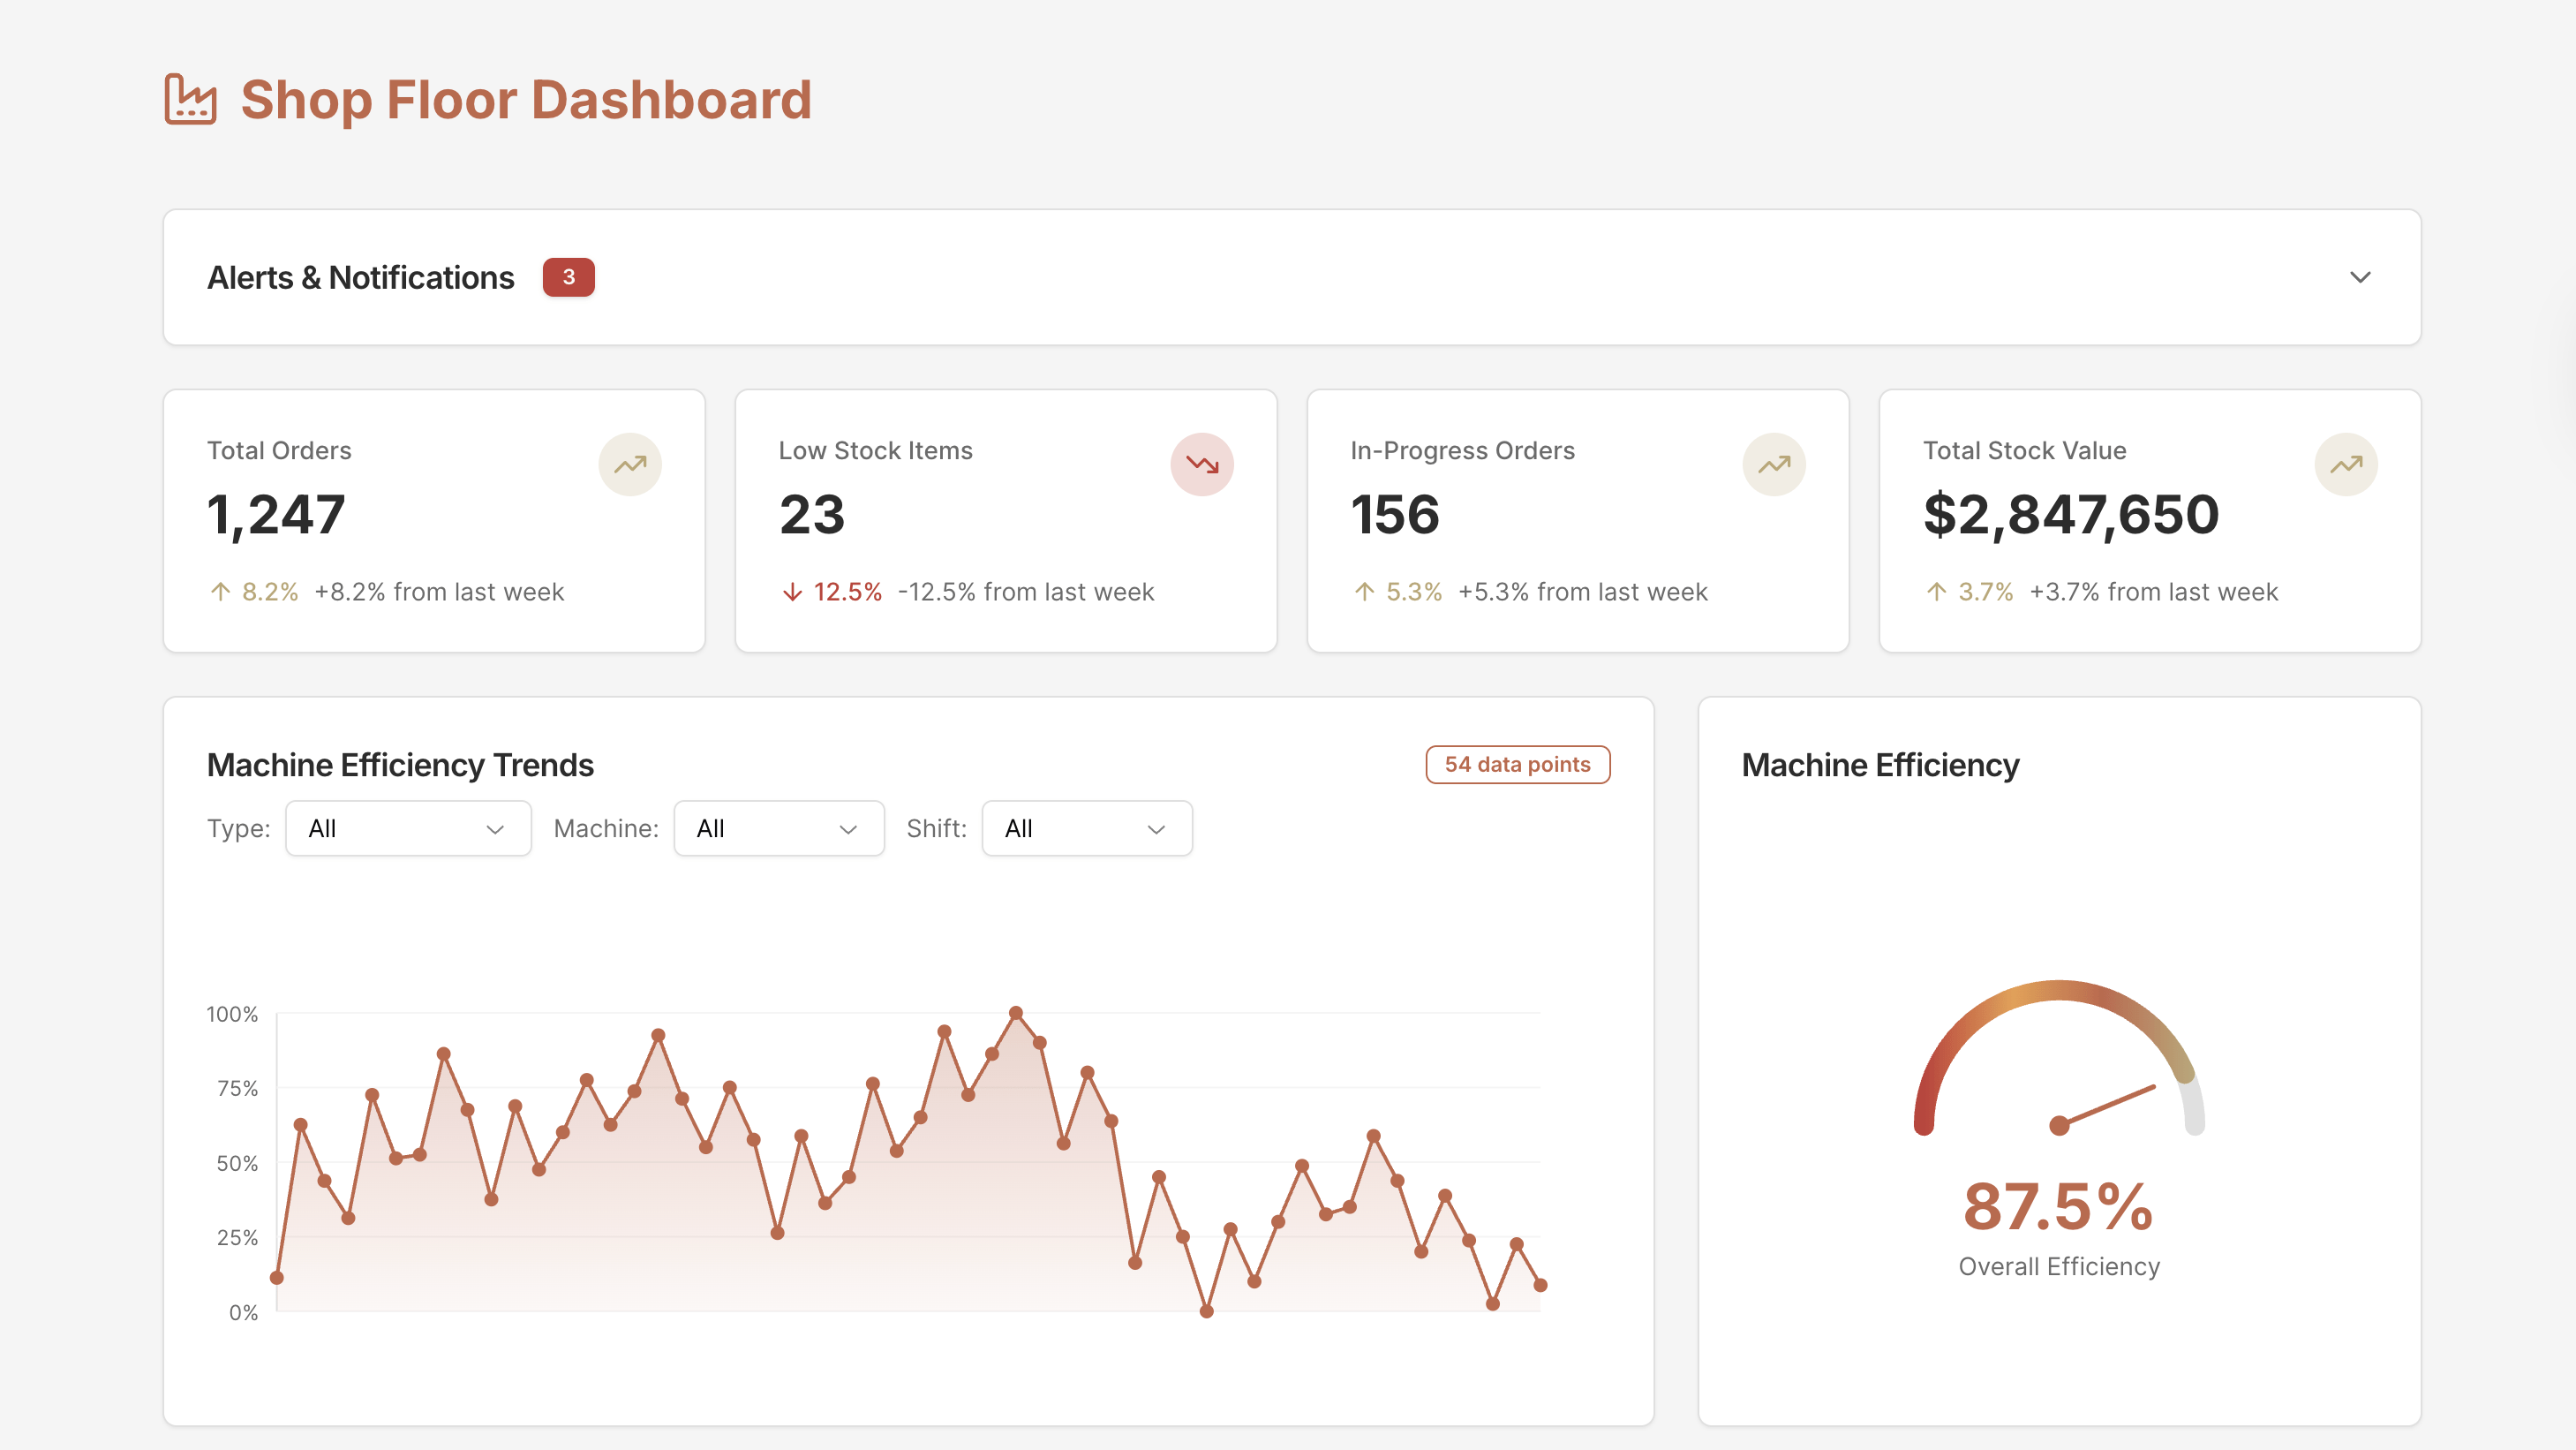The height and width of the screenshot is (1450, 2576).
Task: Open the Machine filter dropdown
Action: [x=778, y=828]
